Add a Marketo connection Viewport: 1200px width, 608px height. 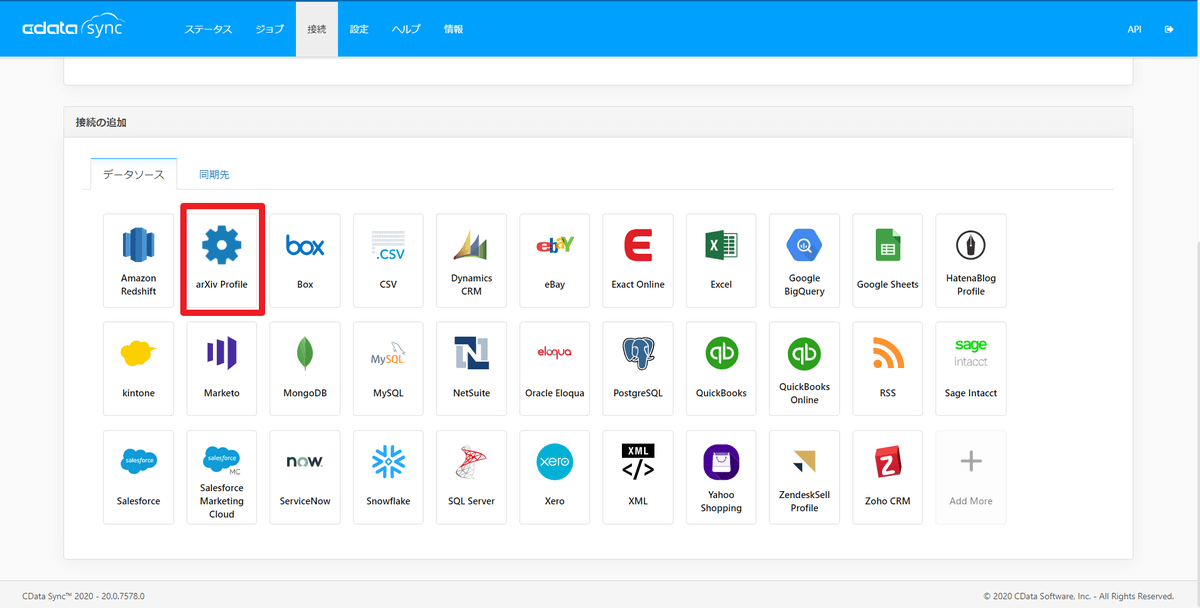pos(221,368)
